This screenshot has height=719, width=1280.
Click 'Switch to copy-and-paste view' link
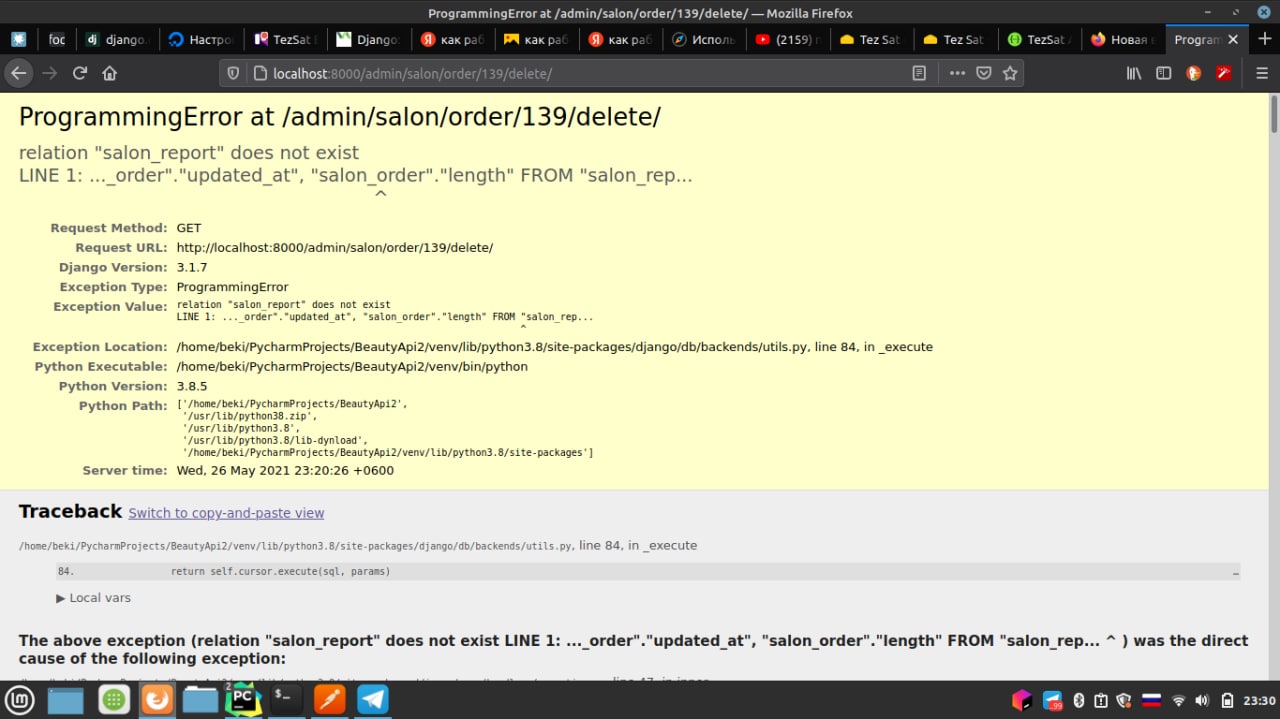click(x=226, y=513)
